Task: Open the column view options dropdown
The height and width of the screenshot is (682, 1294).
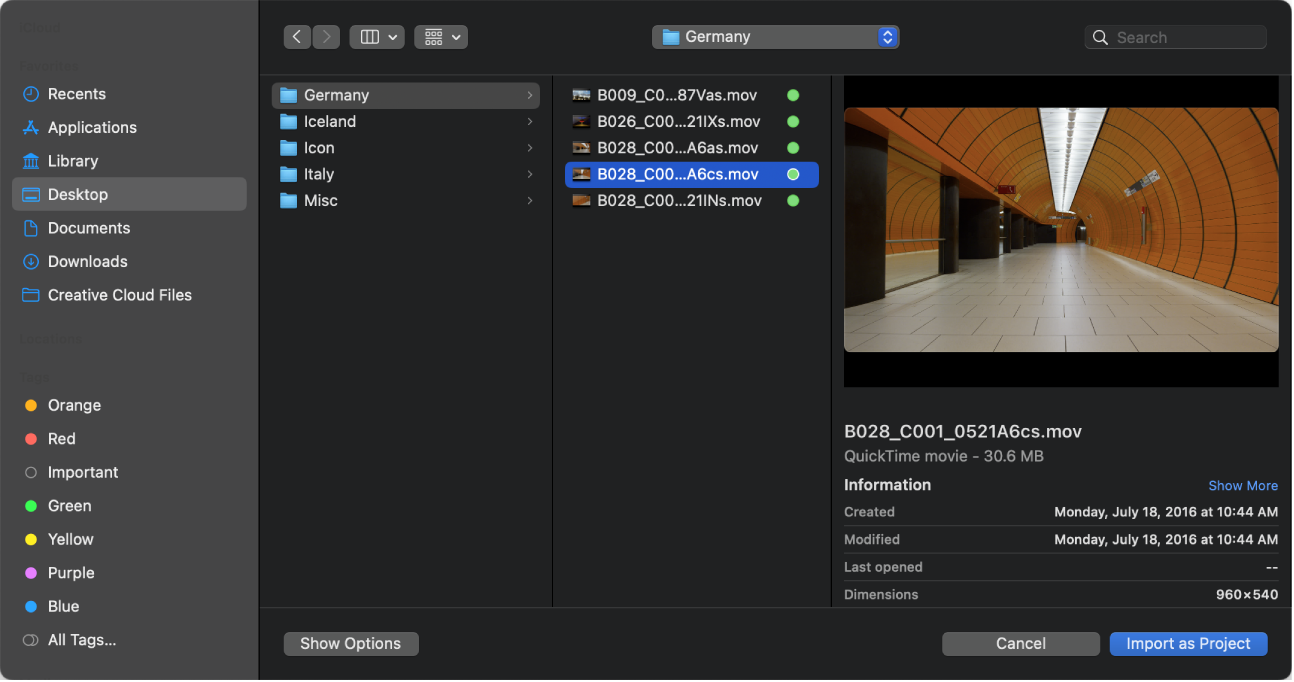Action: (377, 37)
